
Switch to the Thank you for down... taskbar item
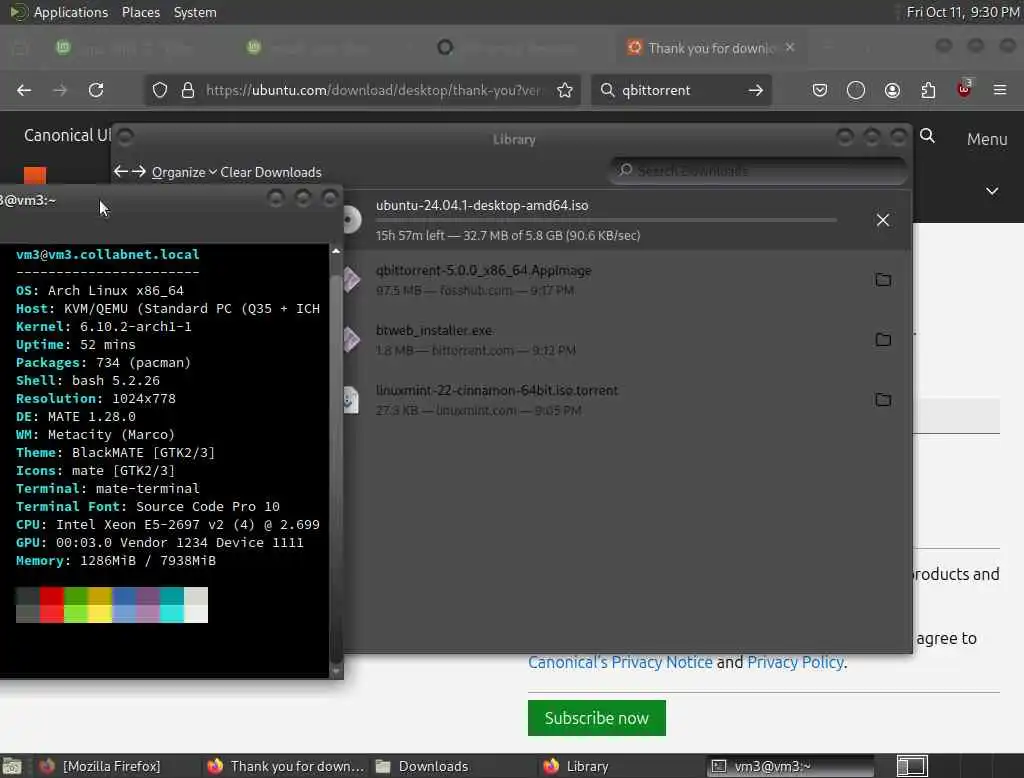pyautogui.click(x=285, y=766)
